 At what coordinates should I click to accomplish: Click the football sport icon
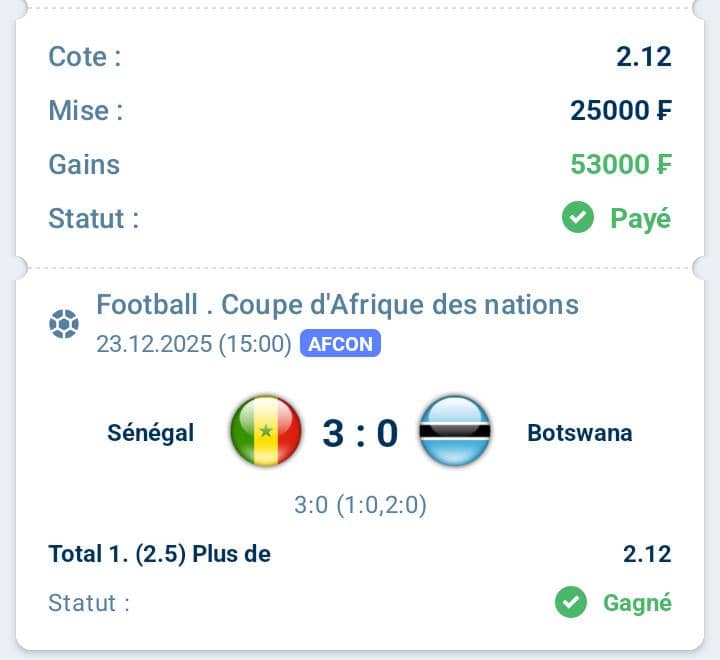pos(63,325)
